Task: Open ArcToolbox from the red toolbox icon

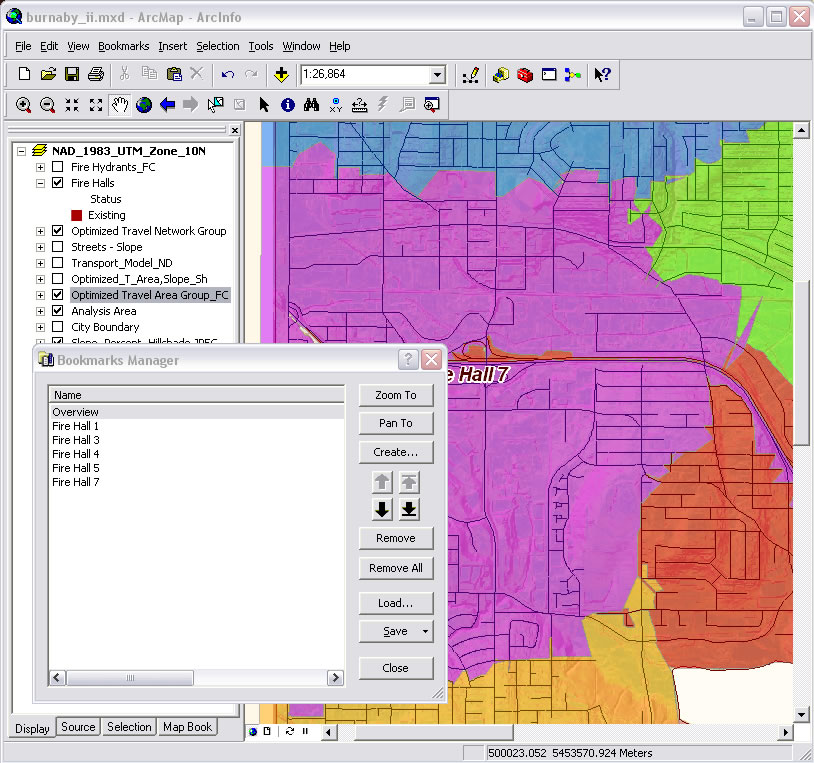Action: click(x=525, y=74)
